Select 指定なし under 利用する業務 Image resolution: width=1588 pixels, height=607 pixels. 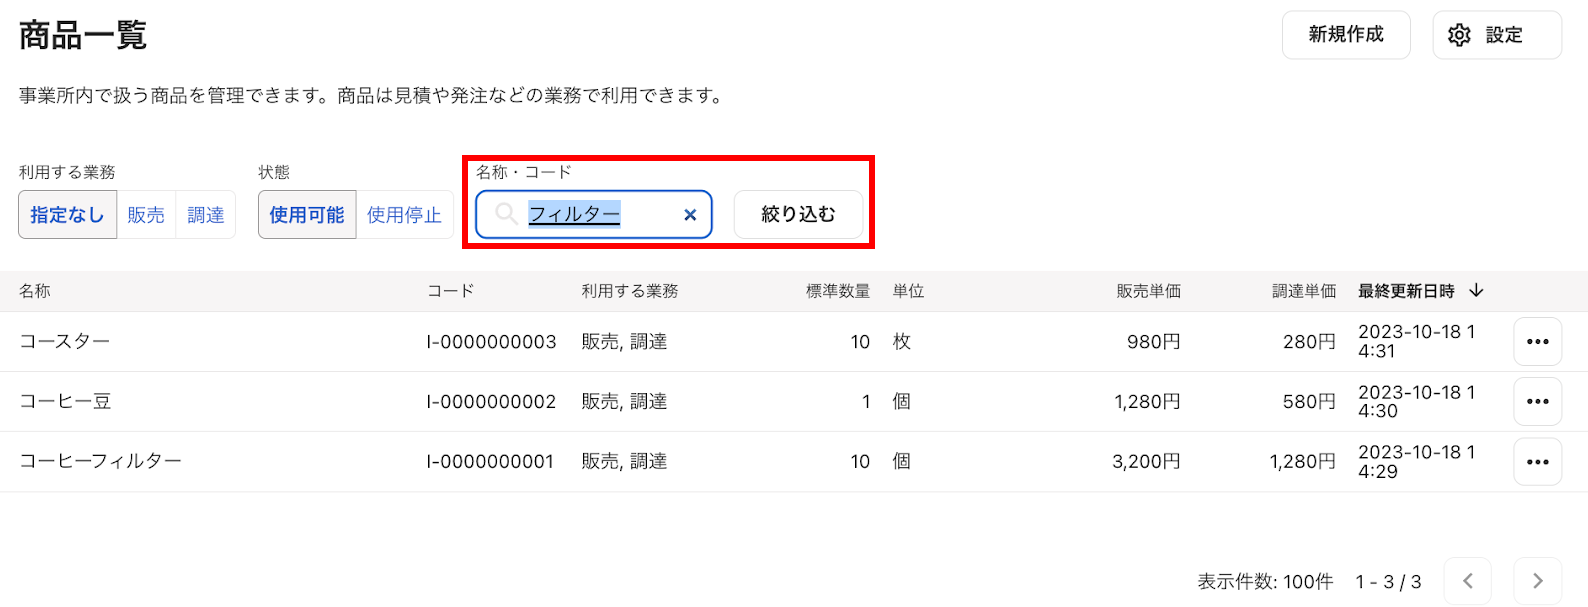click(x=67, y=215)
